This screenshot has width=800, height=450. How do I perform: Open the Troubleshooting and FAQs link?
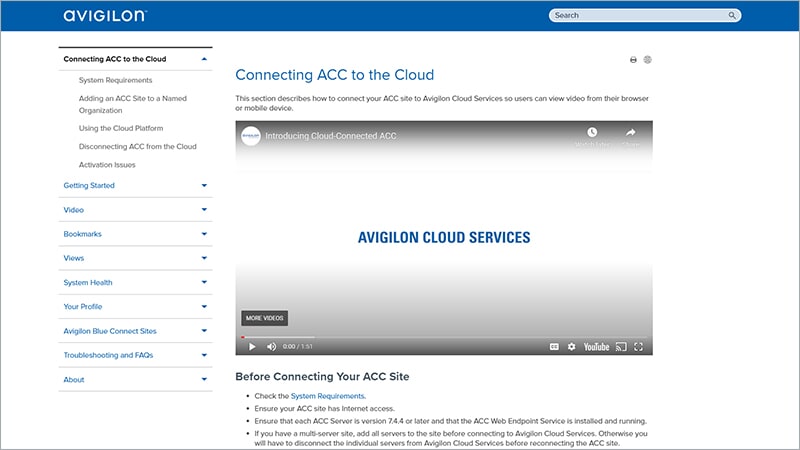click(108, 355)
